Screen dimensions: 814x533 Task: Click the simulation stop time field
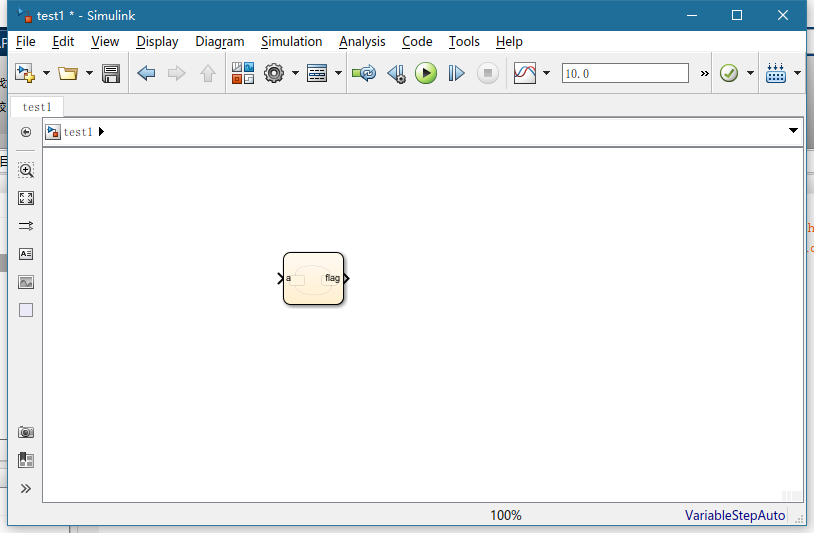pyautogui.click(x=625, y=73)
